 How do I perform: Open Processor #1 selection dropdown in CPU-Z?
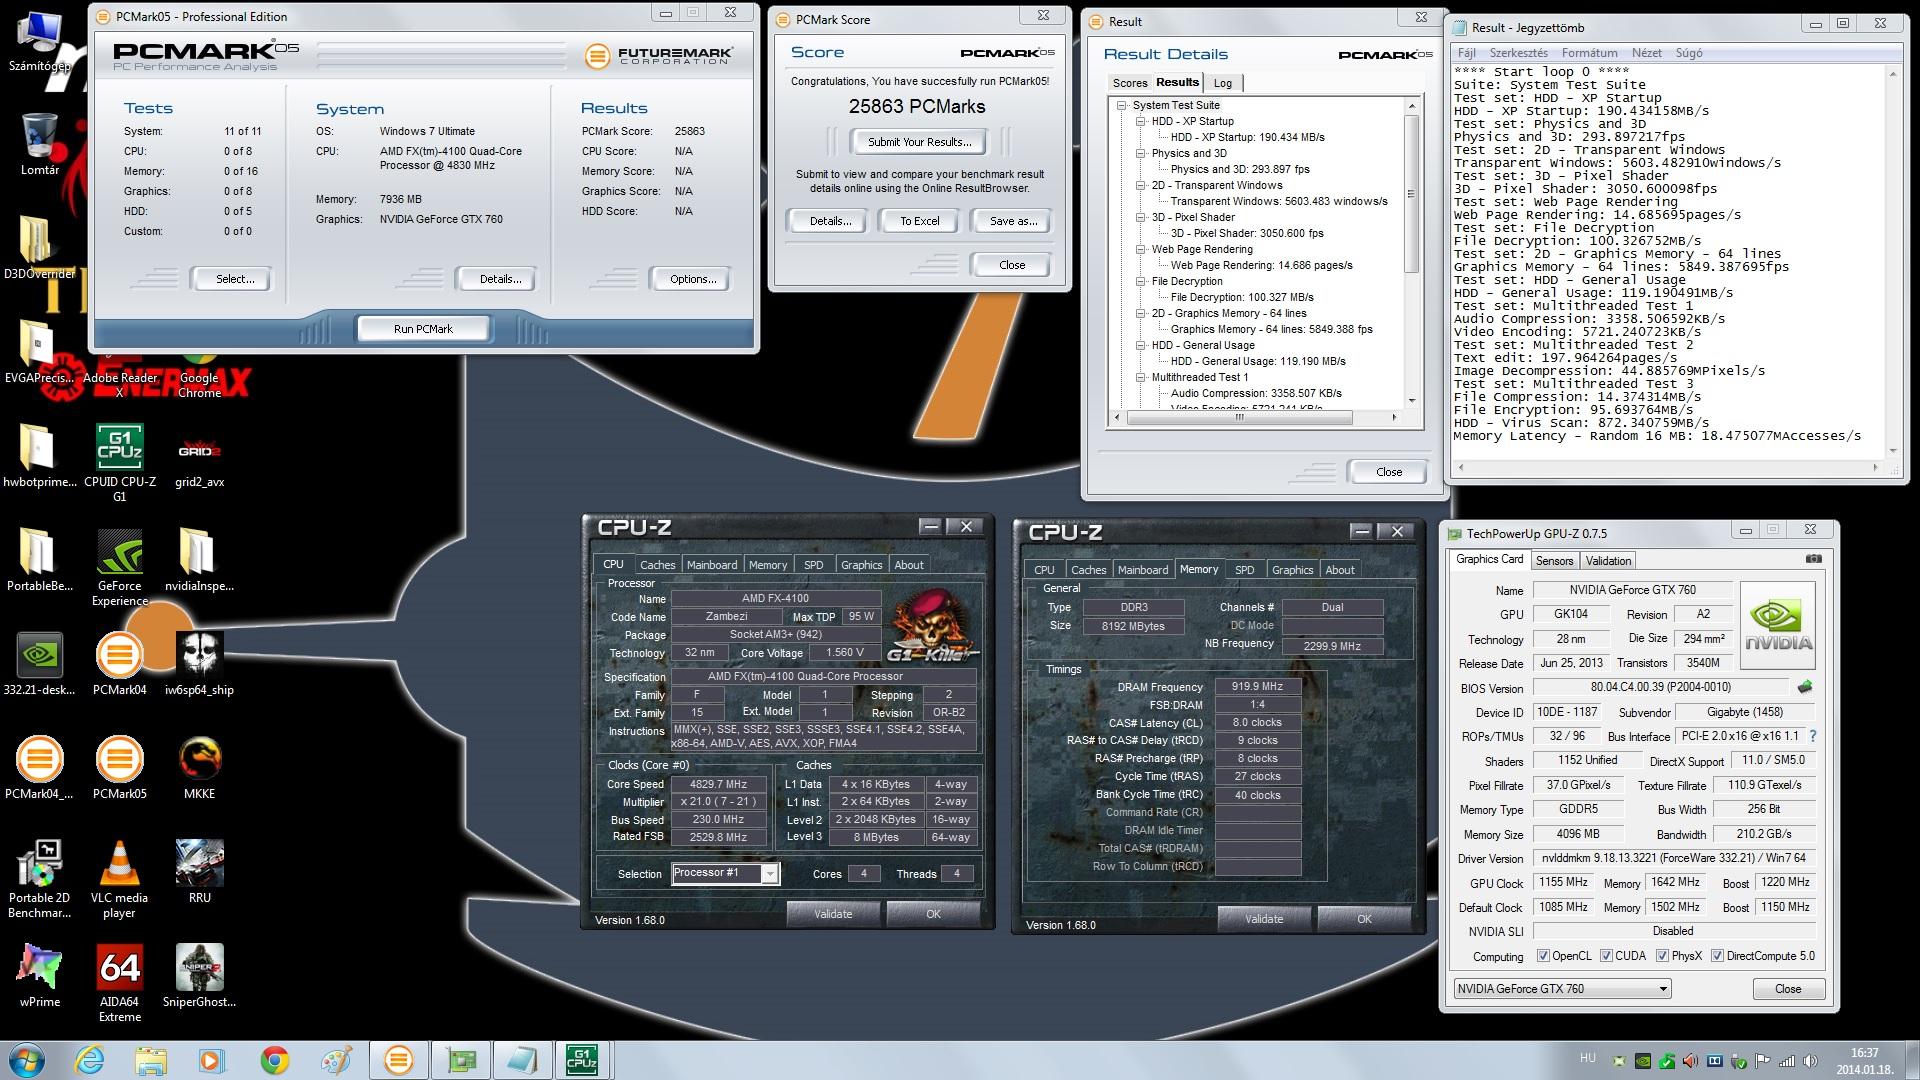pyautogui.click(x=725, y=873)
